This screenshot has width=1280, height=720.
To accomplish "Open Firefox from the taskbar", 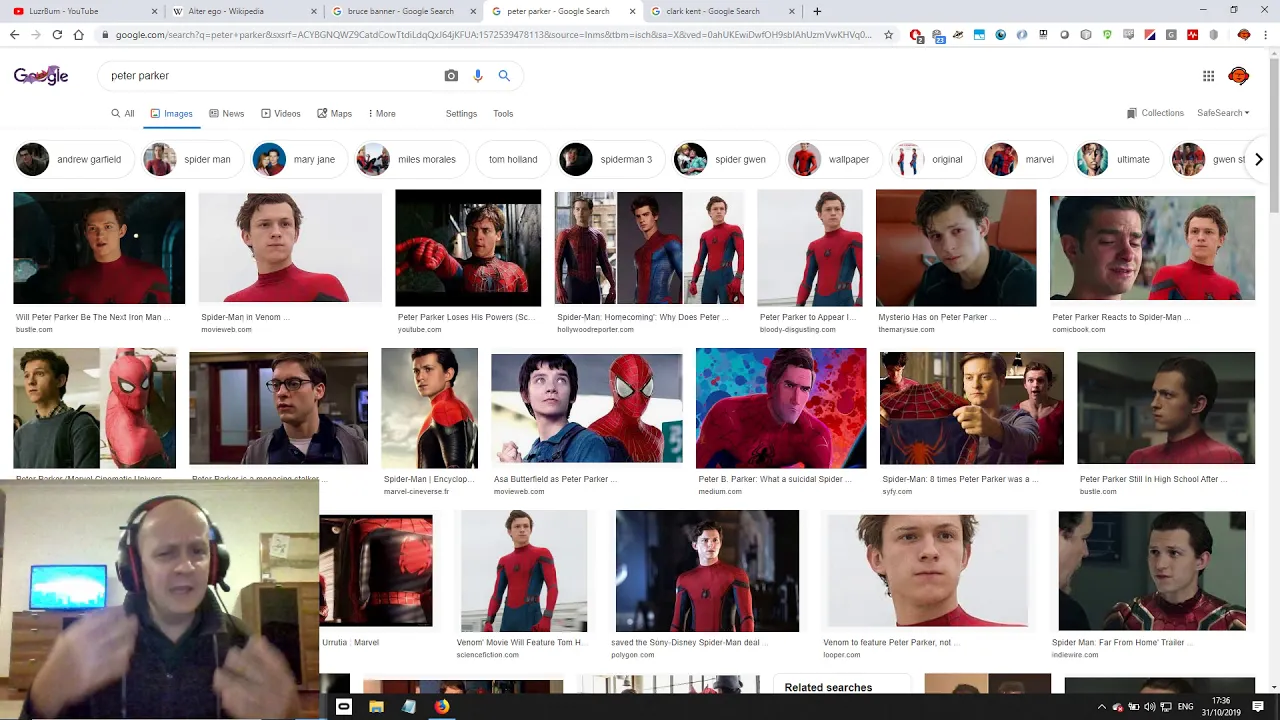I will point(441,706).
